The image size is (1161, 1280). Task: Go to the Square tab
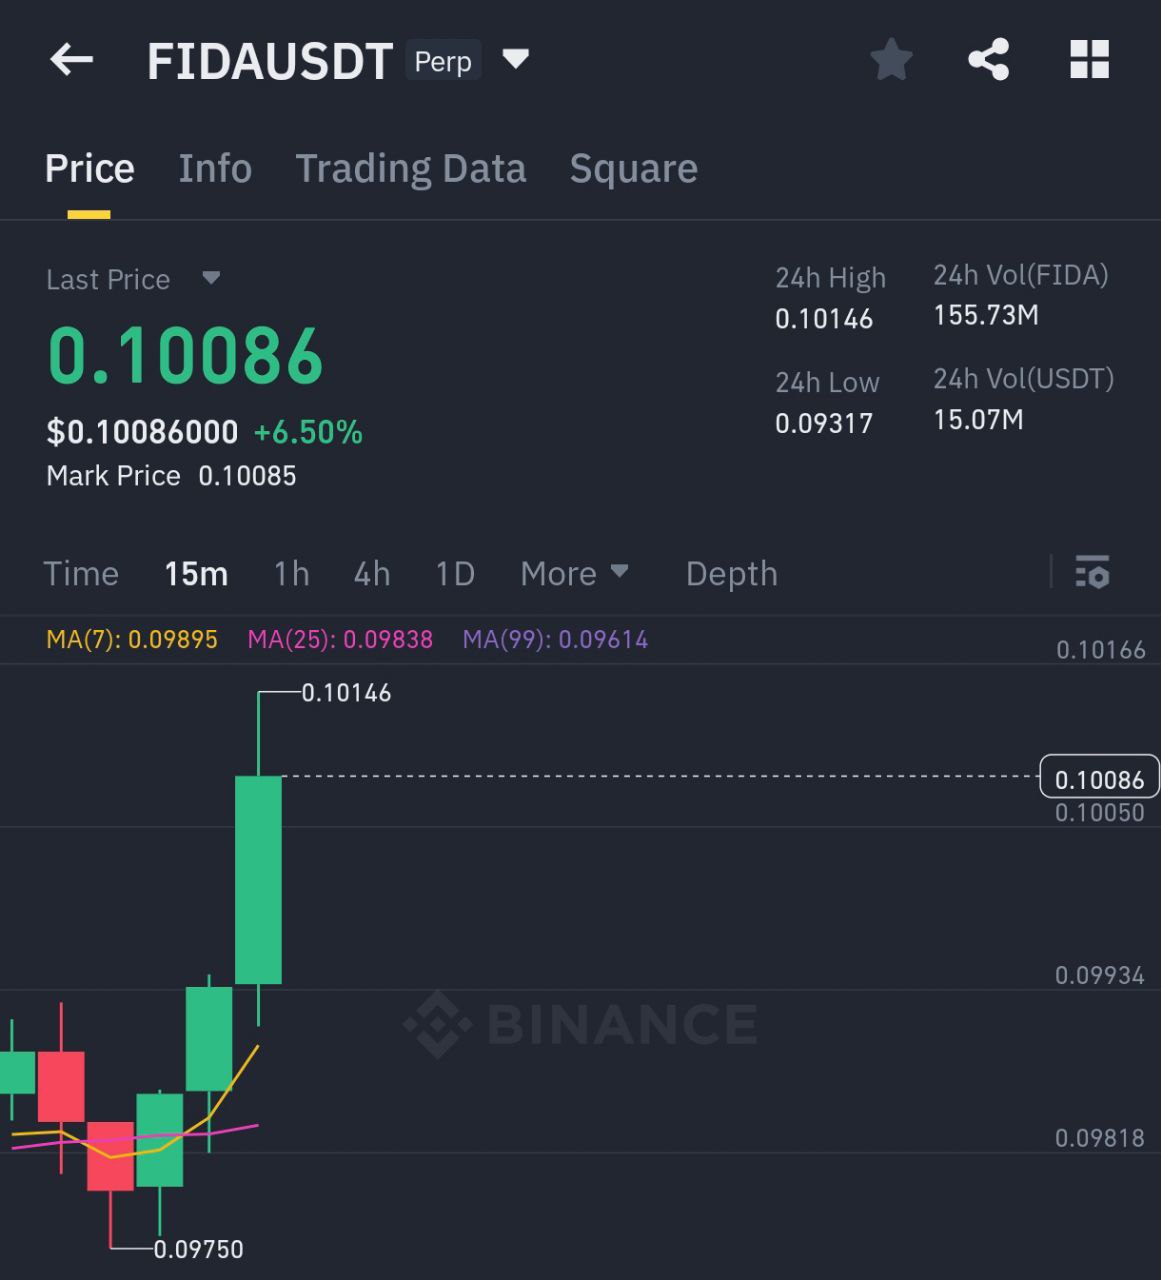(x=633, y=169)
